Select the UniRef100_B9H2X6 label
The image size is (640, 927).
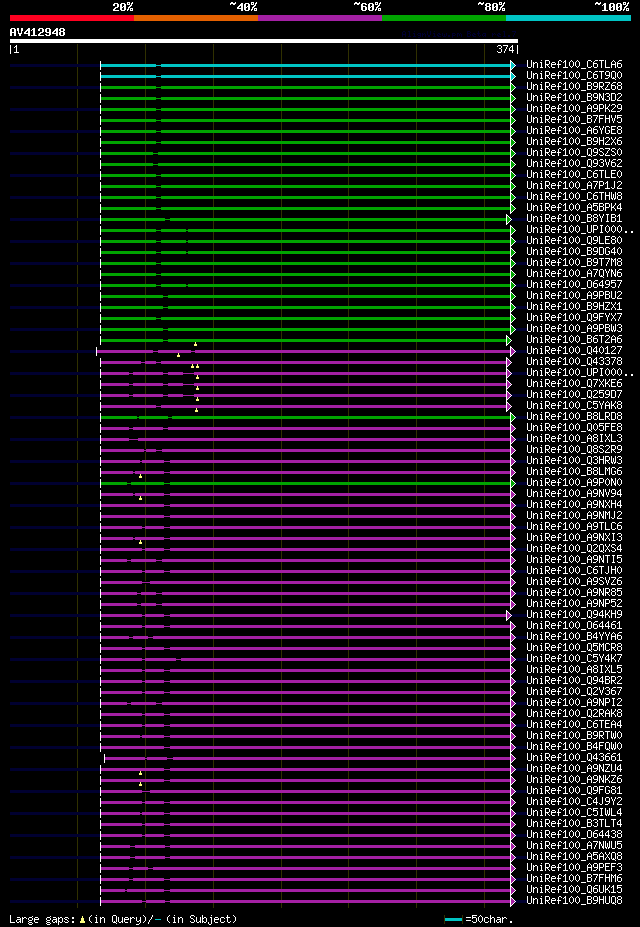point(574,141)
